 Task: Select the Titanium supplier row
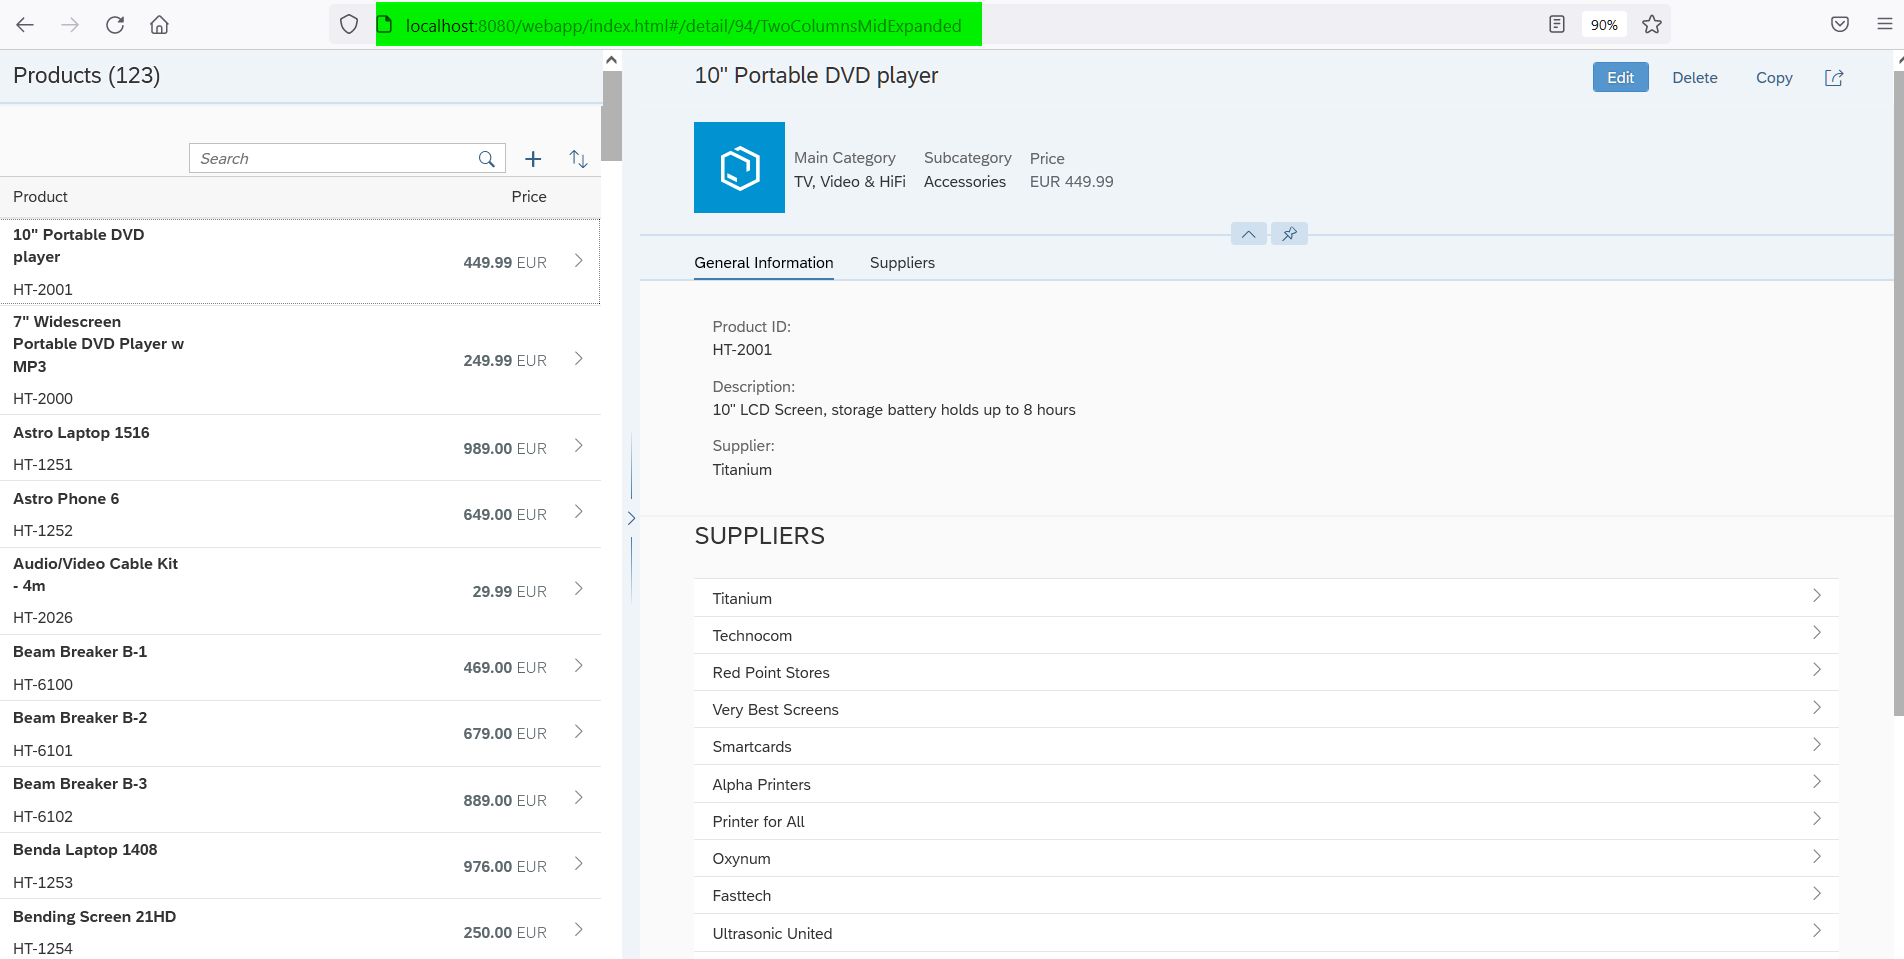1266,598
